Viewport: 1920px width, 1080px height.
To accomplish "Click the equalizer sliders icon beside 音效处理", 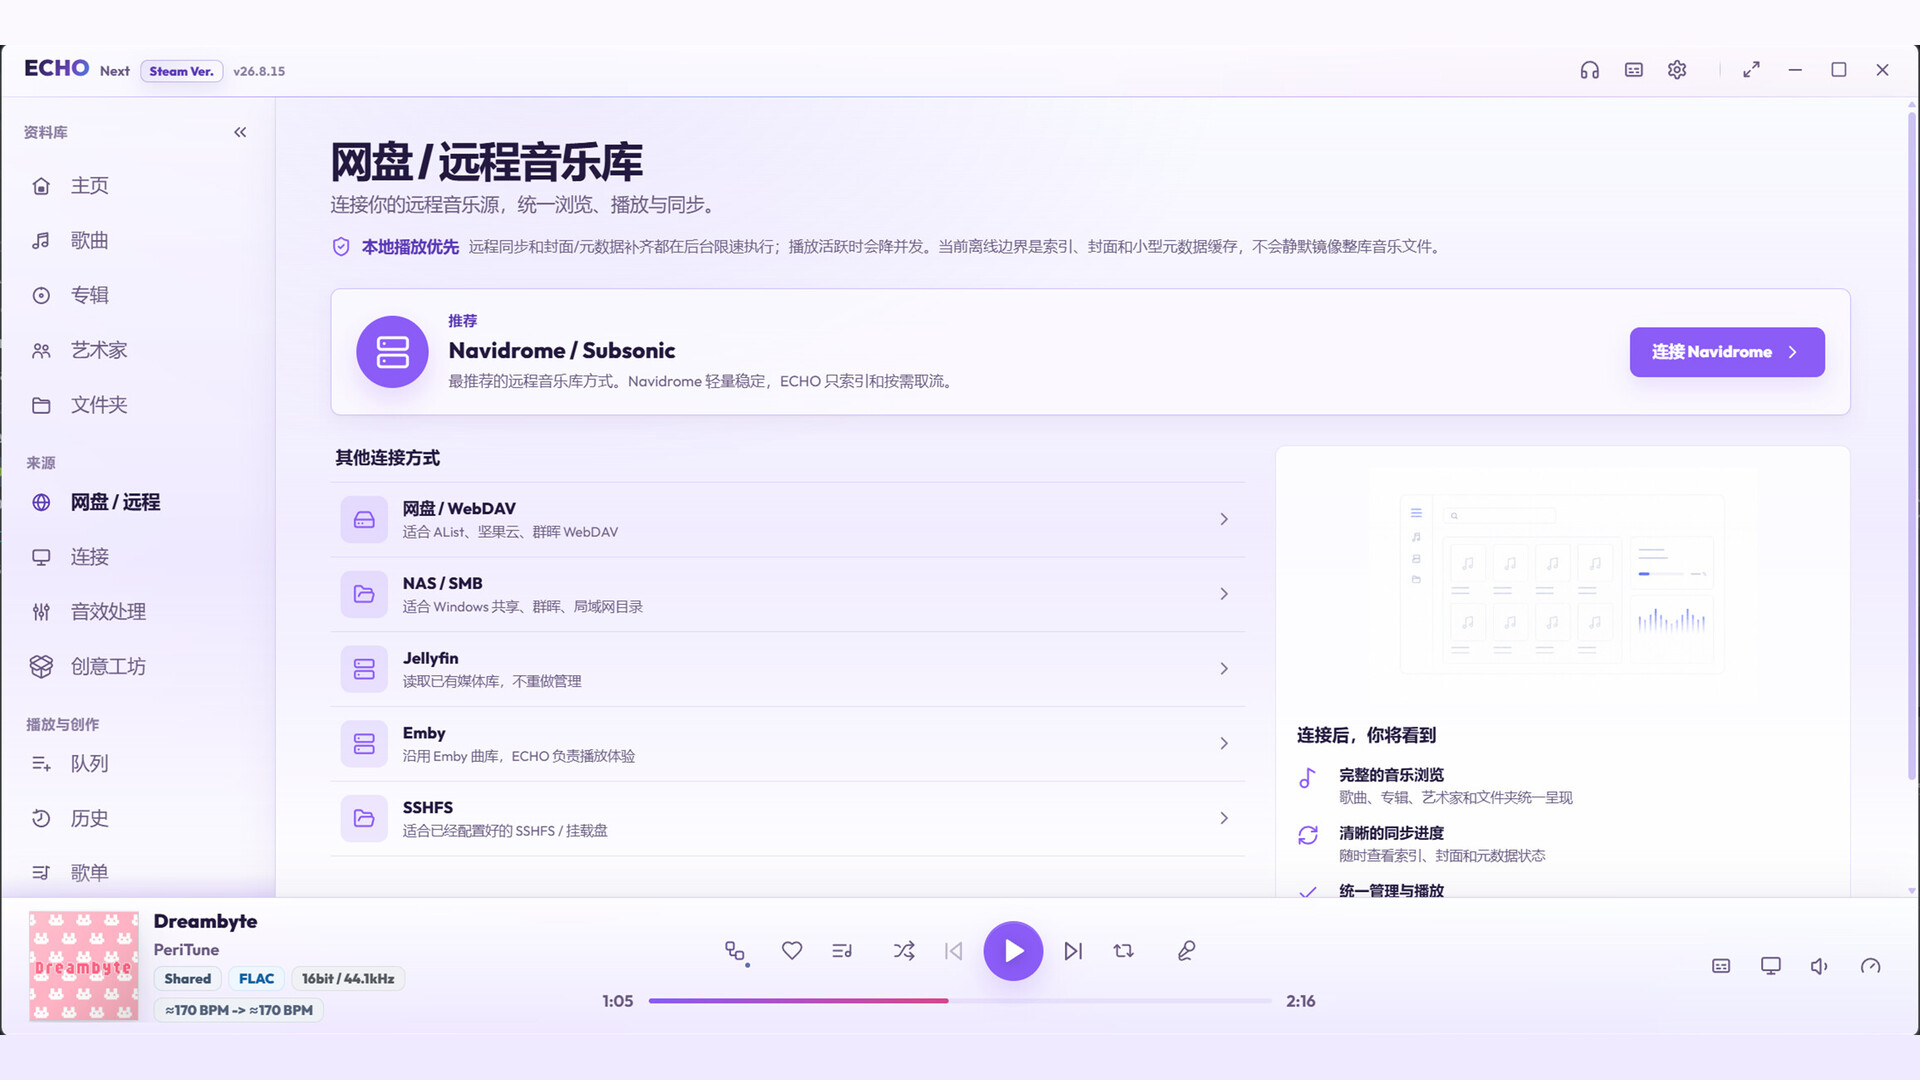I will click(41, 612).
